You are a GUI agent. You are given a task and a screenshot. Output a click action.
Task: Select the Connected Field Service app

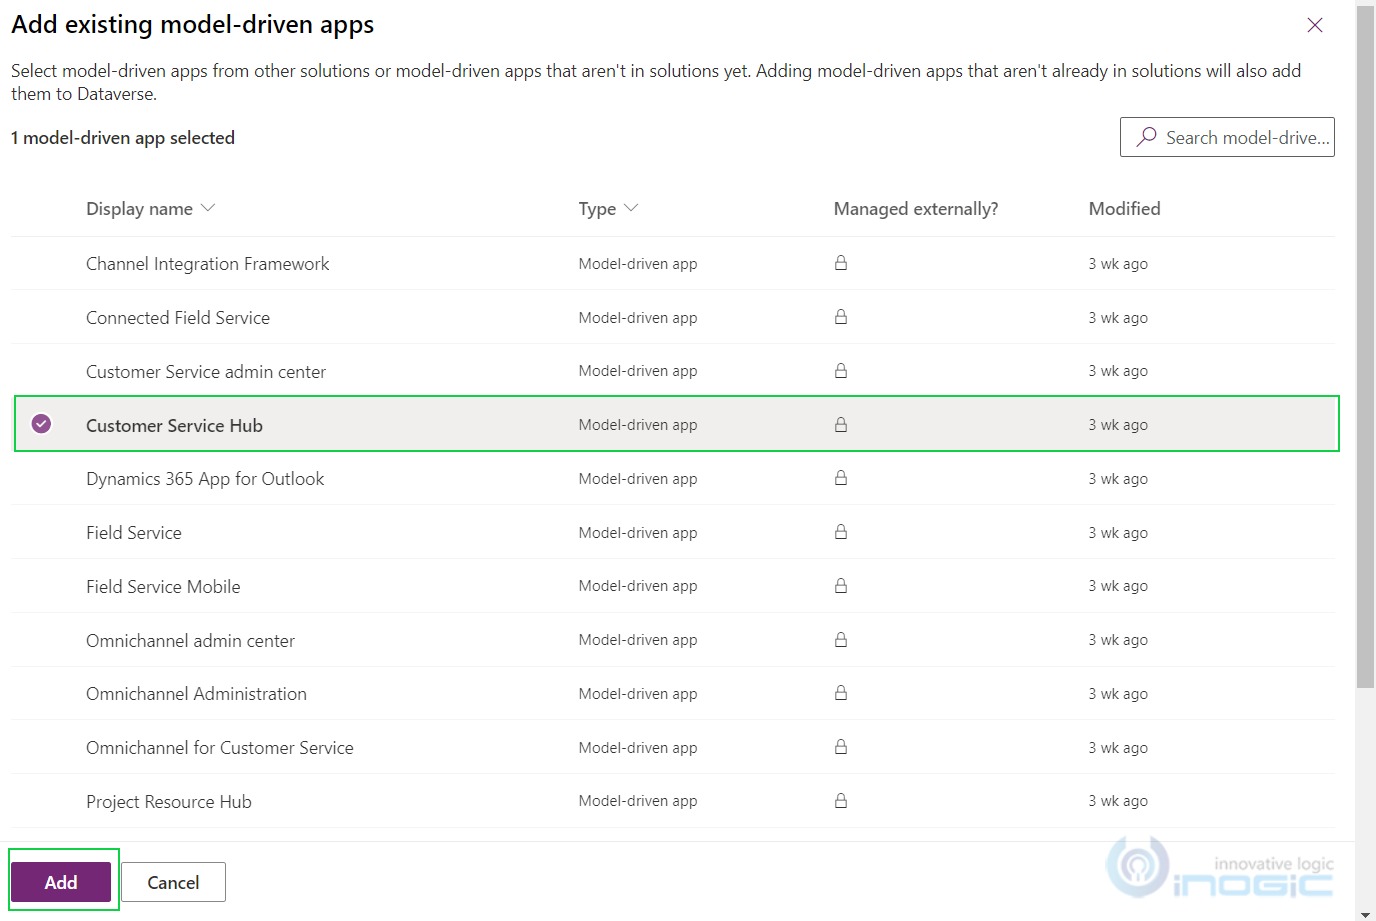coord(178,318)
